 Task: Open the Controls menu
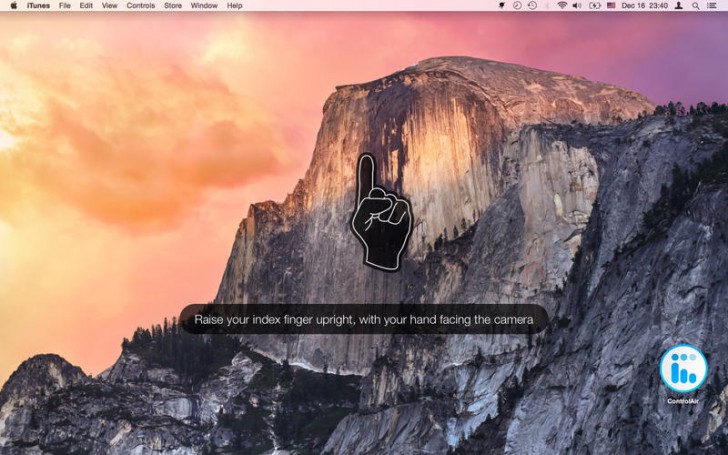pos(141,6)
